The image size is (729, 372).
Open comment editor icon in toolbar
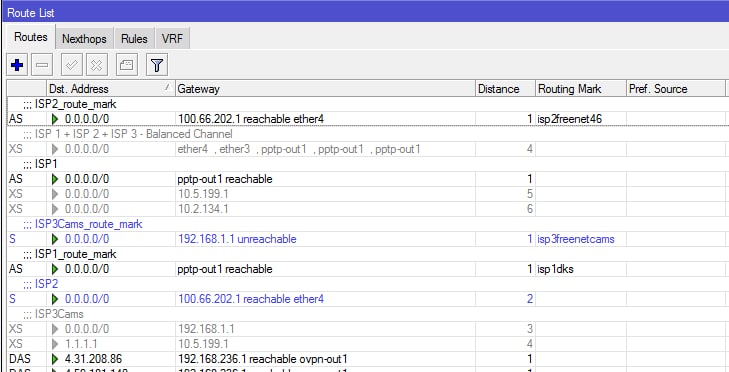click(x=126, y=65)
